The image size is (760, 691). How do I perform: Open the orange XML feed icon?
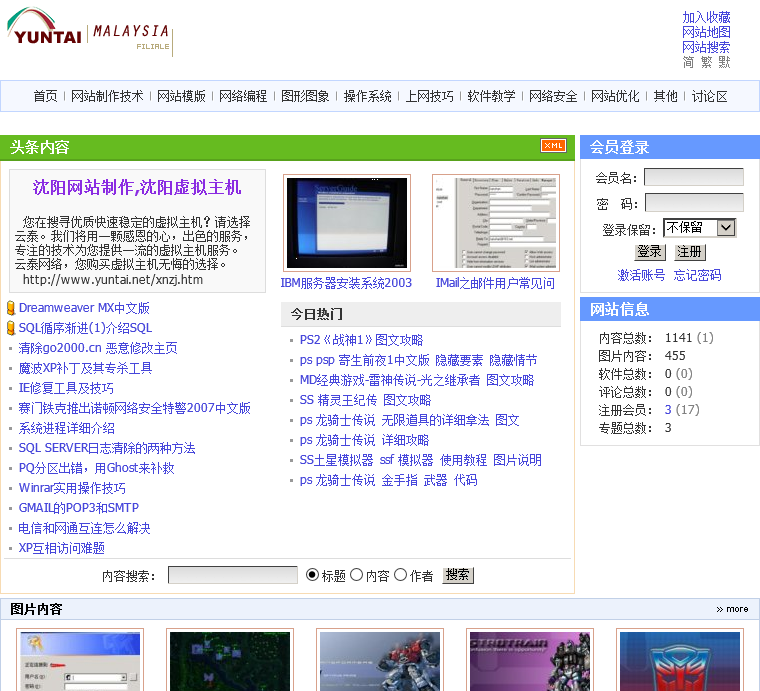coord(553,145)
